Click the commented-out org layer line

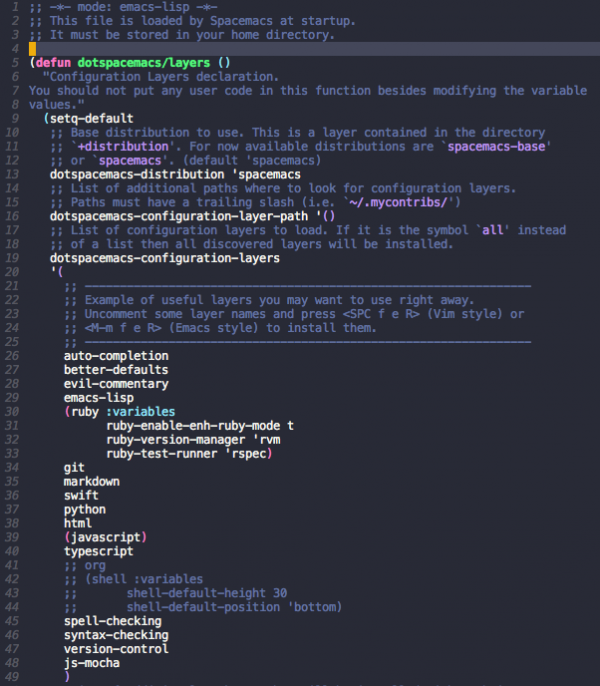(85, 565)
